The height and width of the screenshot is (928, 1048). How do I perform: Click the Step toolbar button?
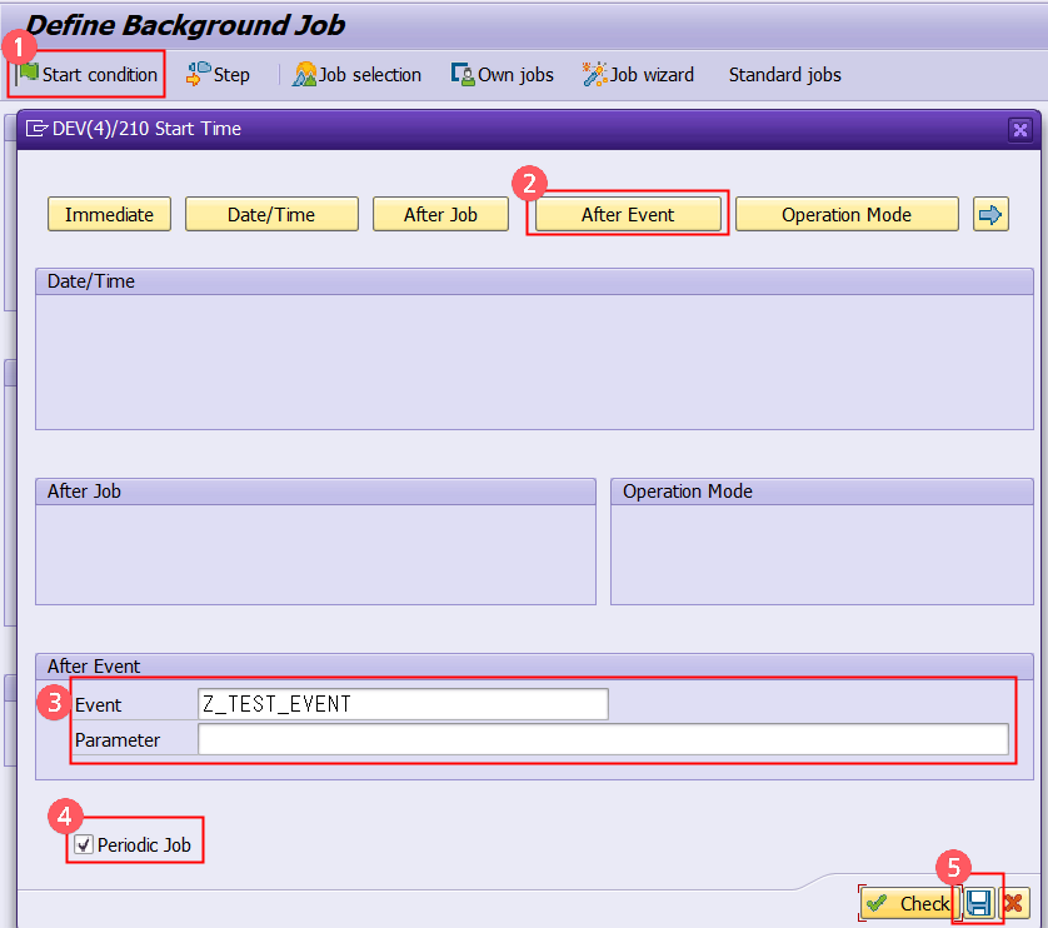coord(218,74)
